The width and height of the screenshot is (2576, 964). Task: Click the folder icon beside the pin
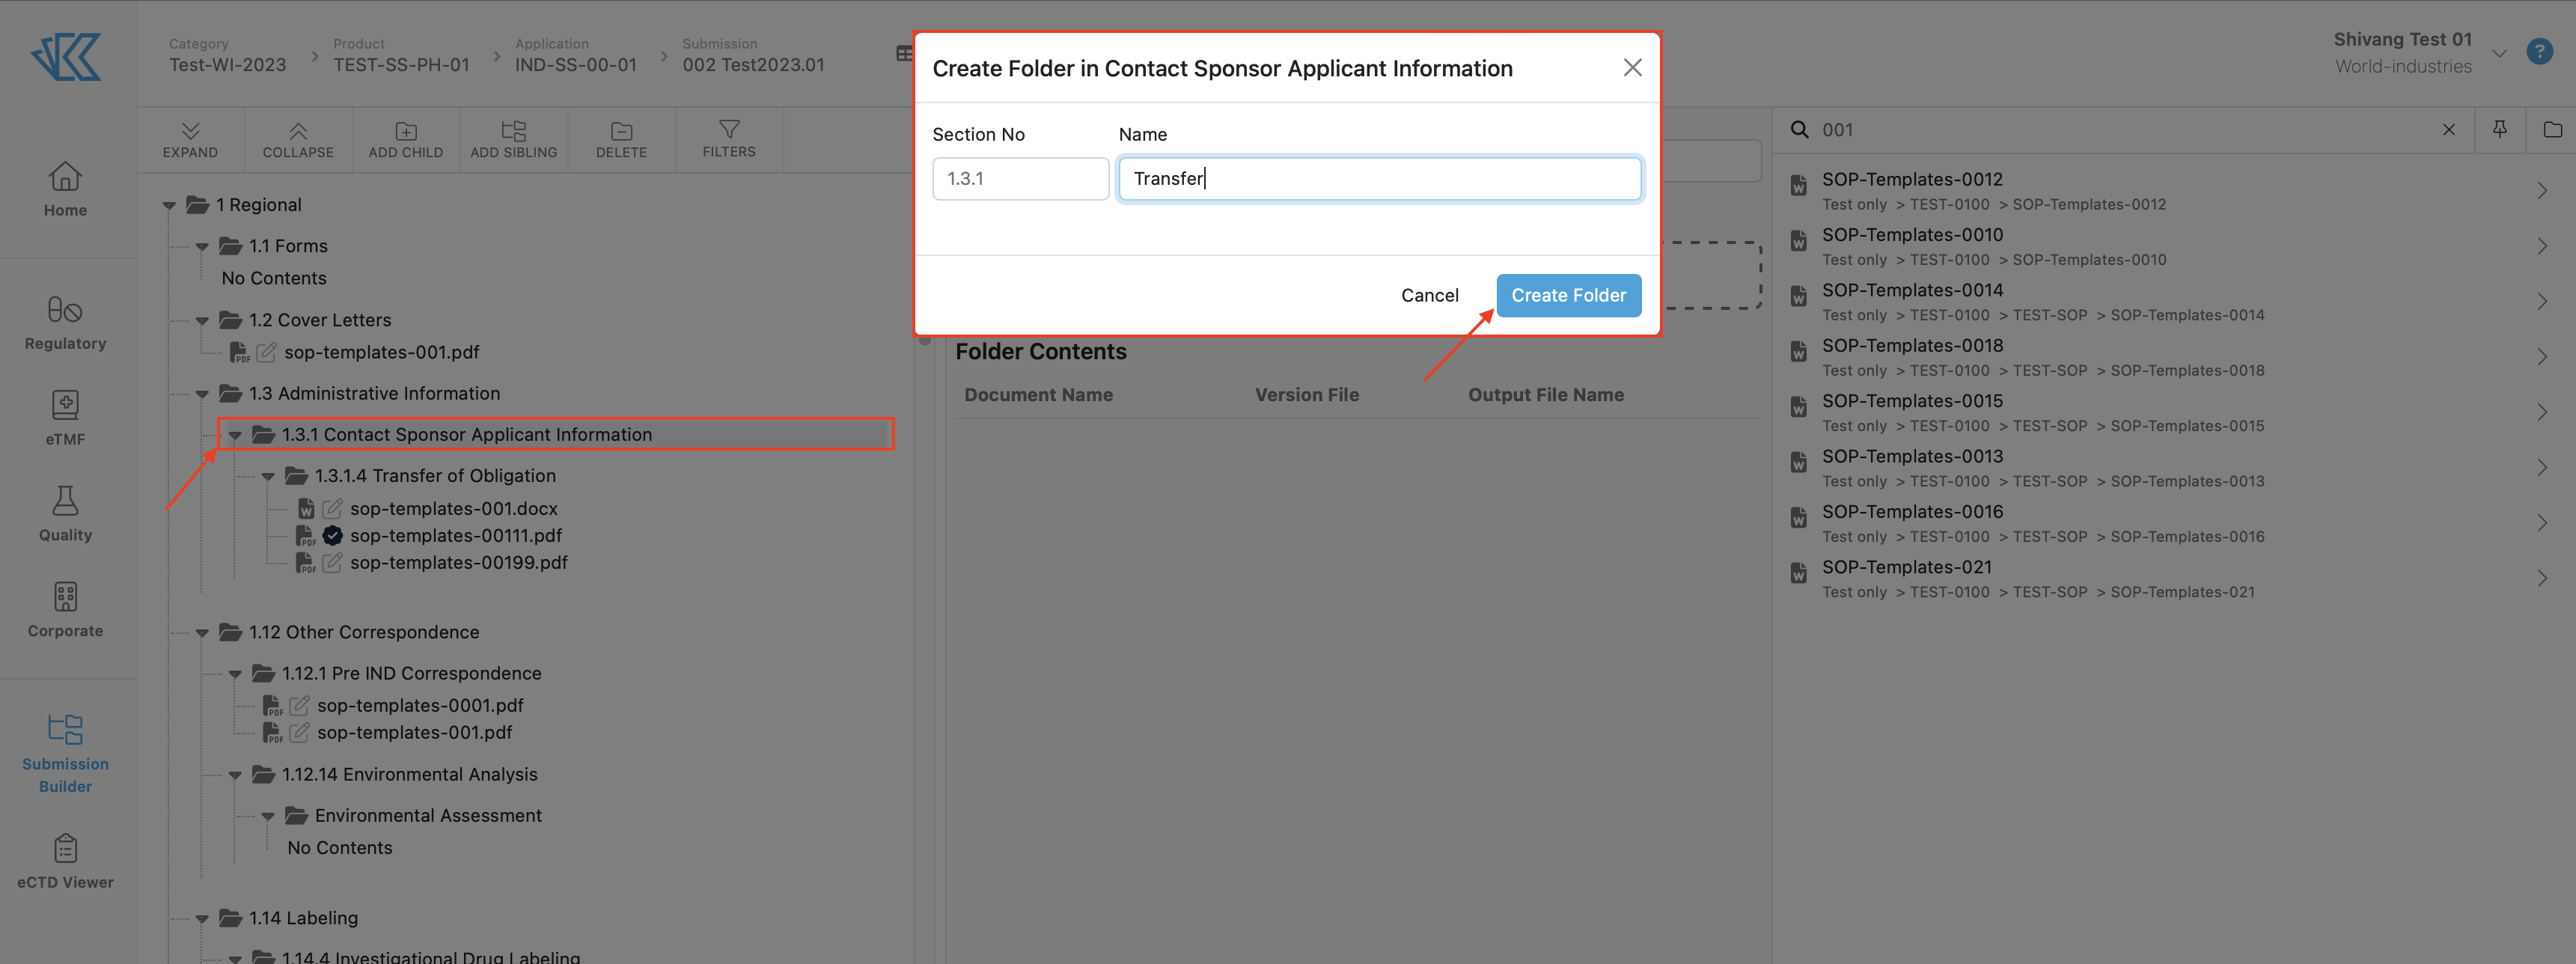click(x=2553, y=129)
